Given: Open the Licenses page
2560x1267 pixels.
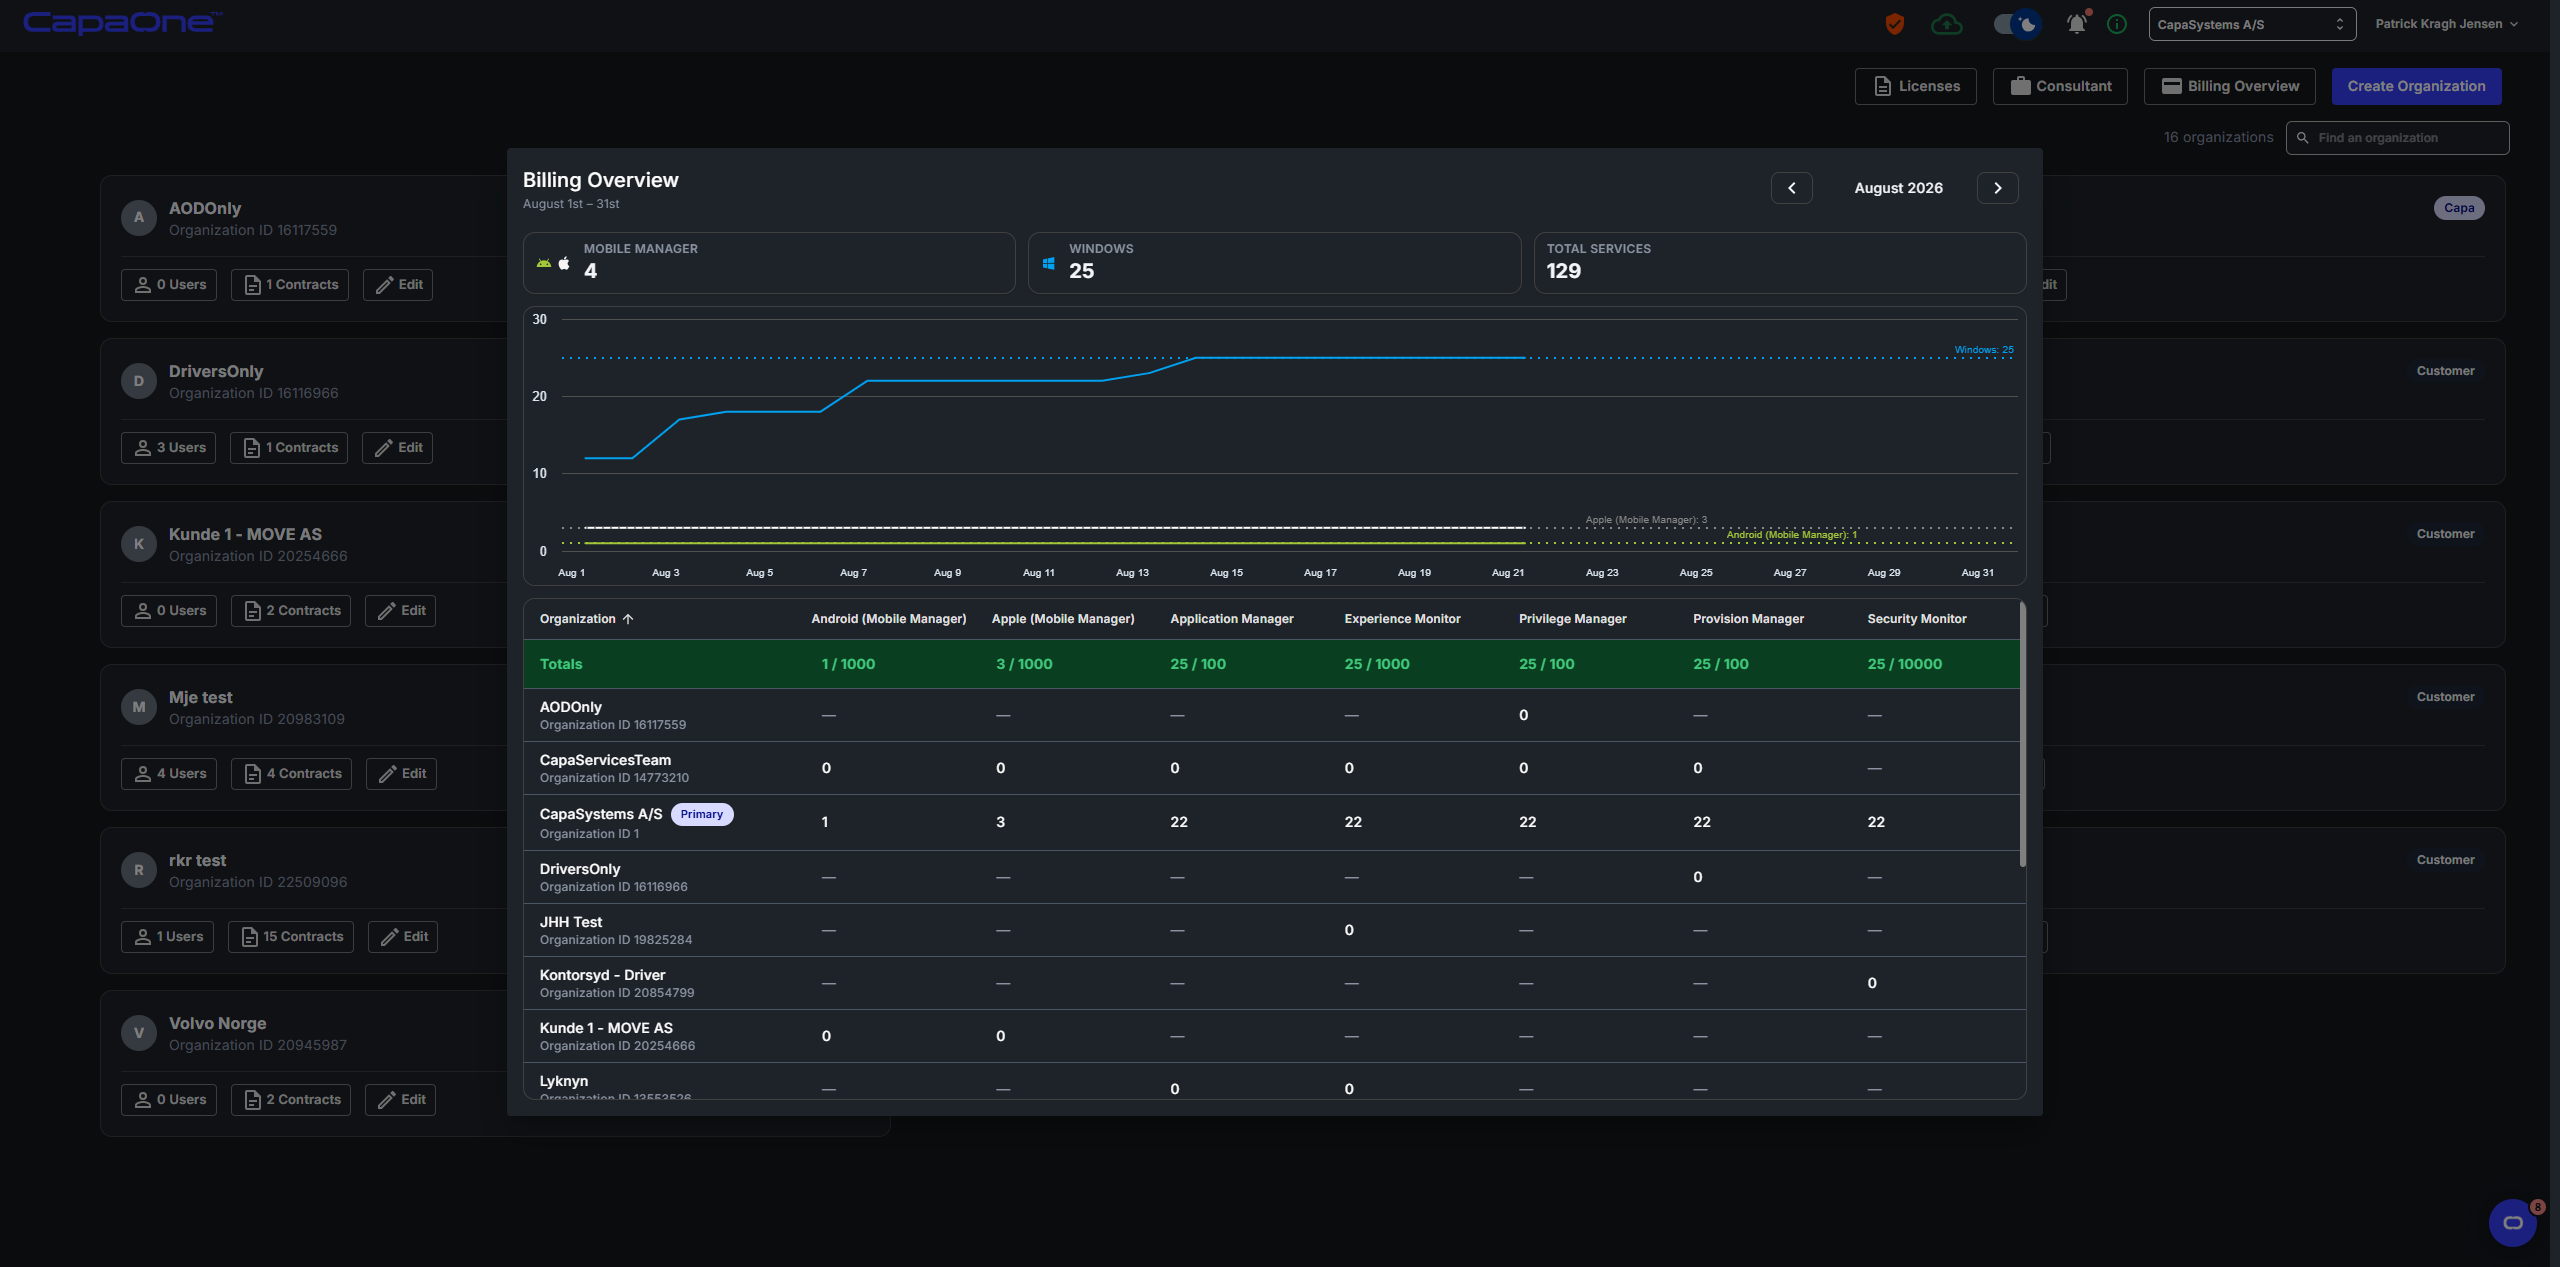Looking at the screenshot, I should [x=1915, y=86].
